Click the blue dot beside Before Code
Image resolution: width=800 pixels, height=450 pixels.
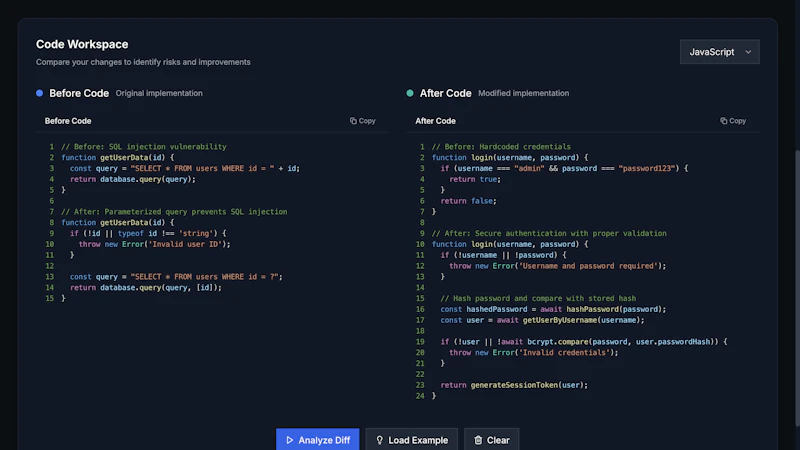click(x=39, y=93)
